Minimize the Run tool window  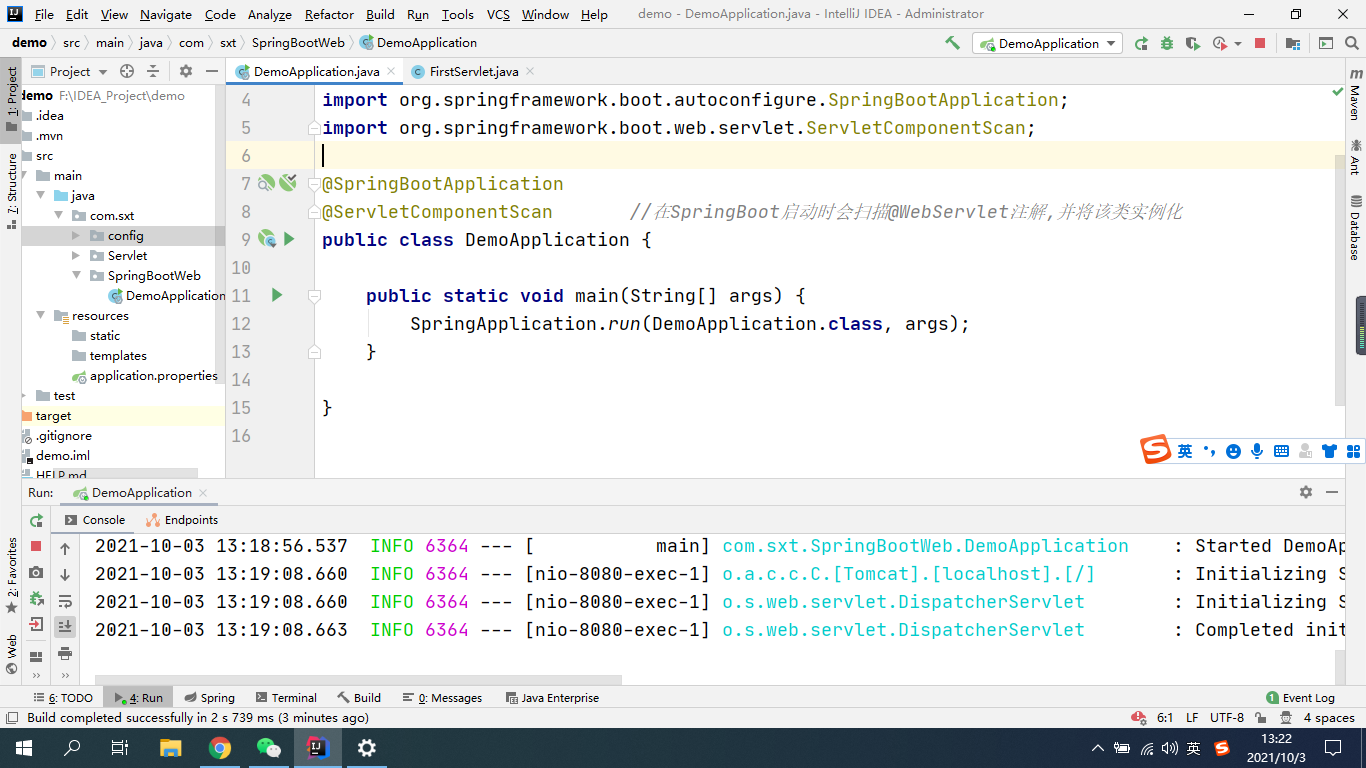[x=1332, y=492]
